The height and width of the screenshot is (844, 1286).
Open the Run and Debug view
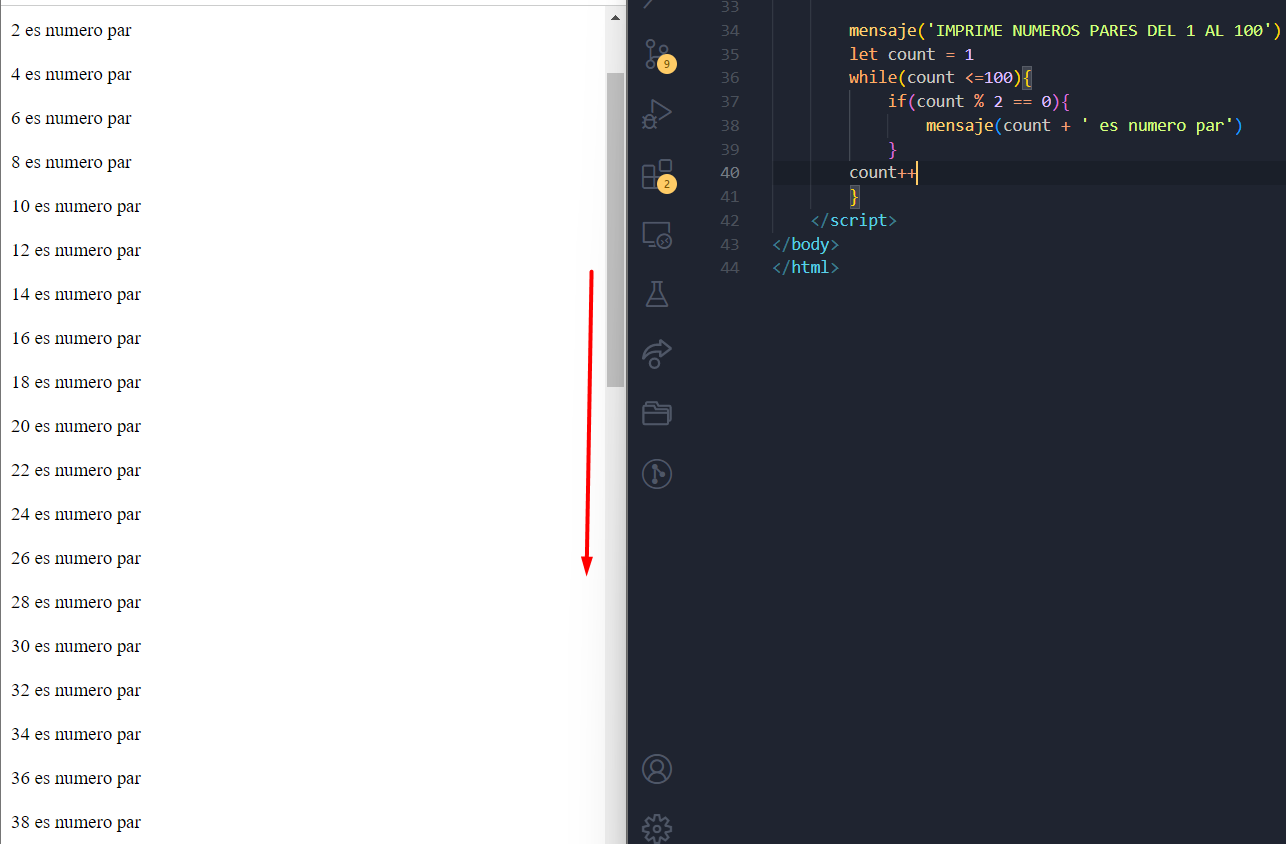click(657, 114)
